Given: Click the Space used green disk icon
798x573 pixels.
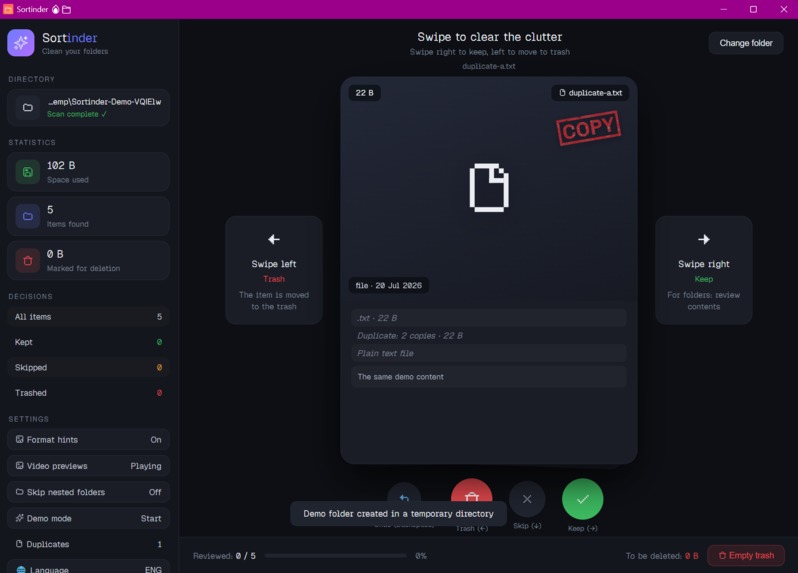Looking at the screenshot, I should 28,172.
